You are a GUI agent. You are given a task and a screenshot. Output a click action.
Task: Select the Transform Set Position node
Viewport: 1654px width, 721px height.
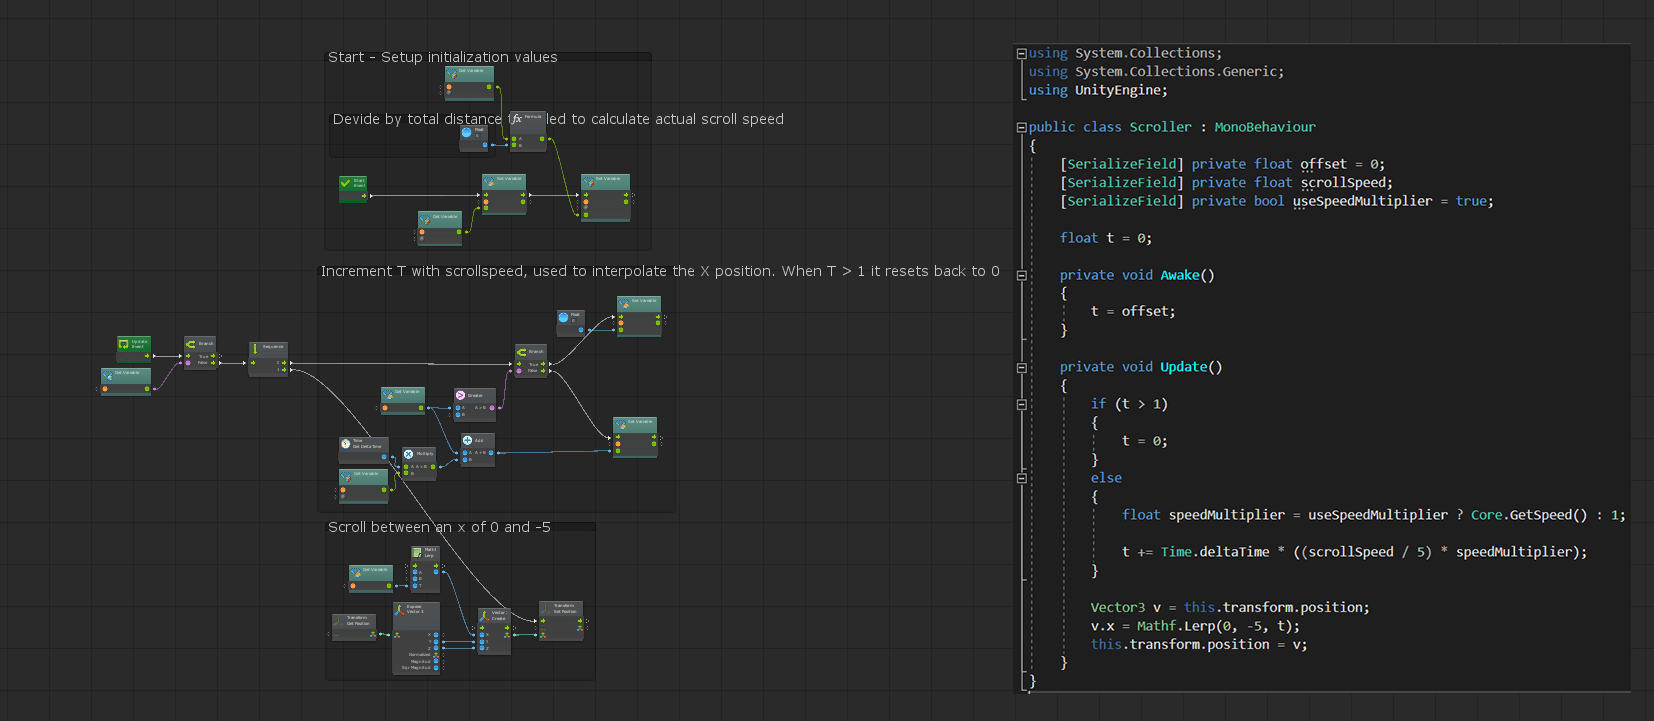[x=561, y=621]
